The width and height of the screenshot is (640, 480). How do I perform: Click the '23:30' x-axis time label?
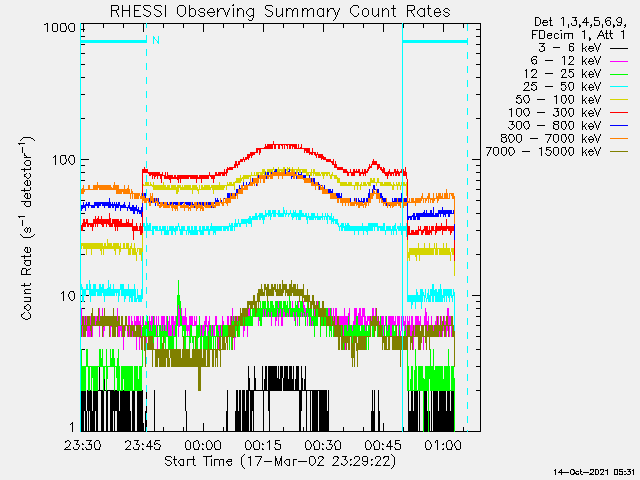[x=83, y=445]
